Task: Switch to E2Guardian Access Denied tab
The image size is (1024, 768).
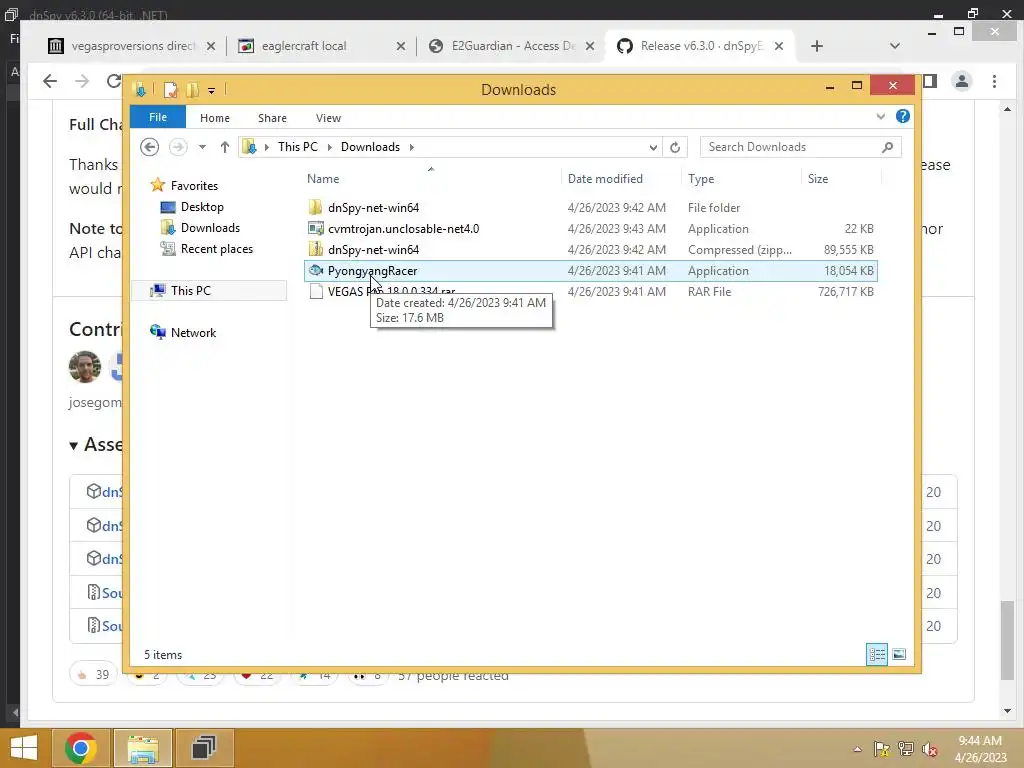Action: (513, 46)
